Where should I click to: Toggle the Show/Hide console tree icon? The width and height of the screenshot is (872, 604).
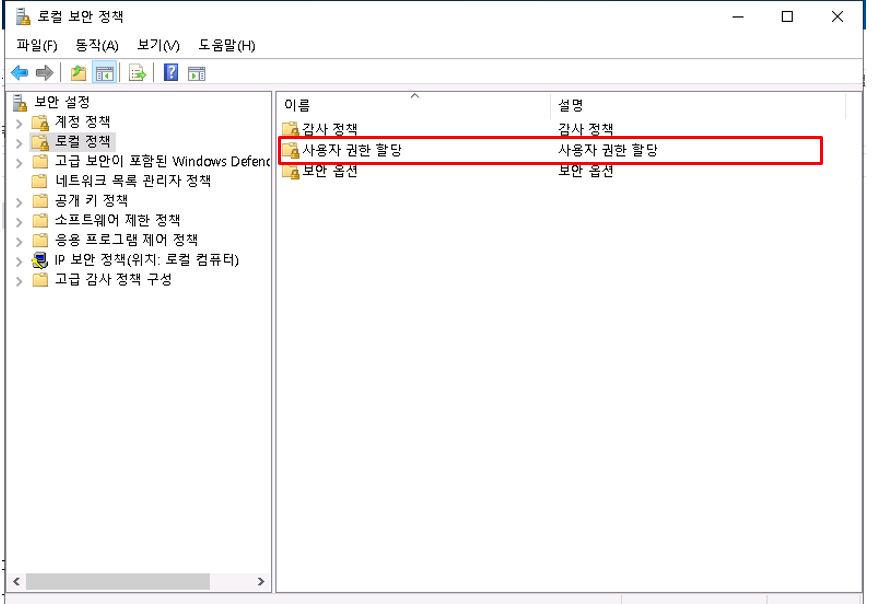pyautogui.click(x=105, y=73)
